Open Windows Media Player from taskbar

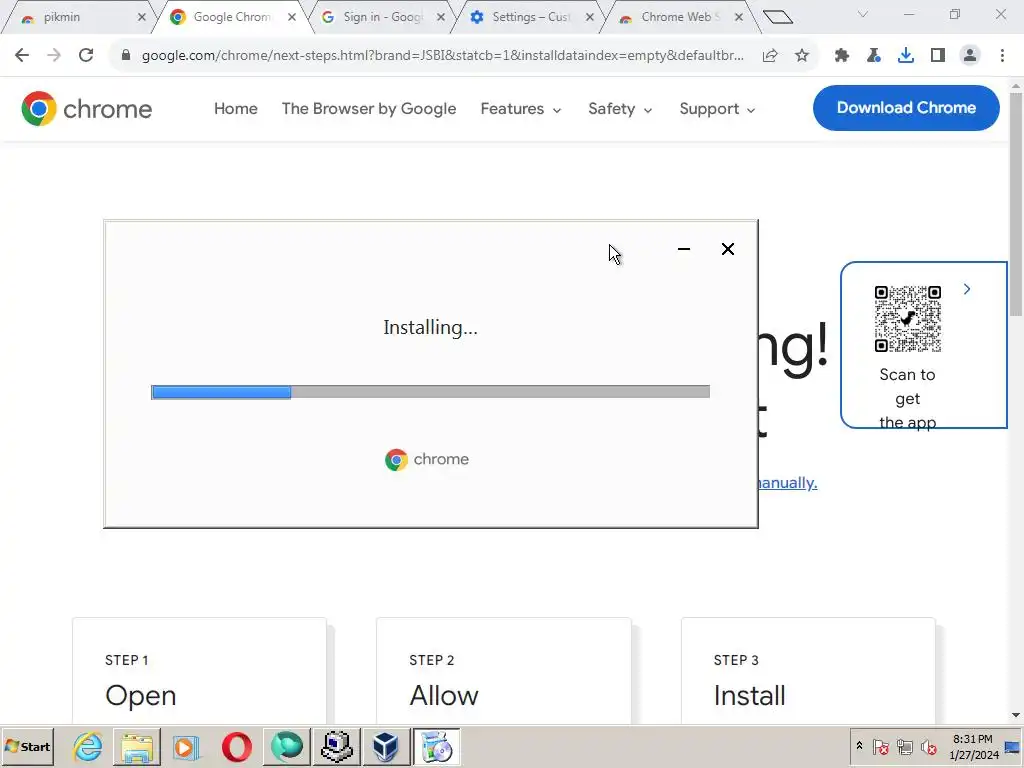point(186,746)
